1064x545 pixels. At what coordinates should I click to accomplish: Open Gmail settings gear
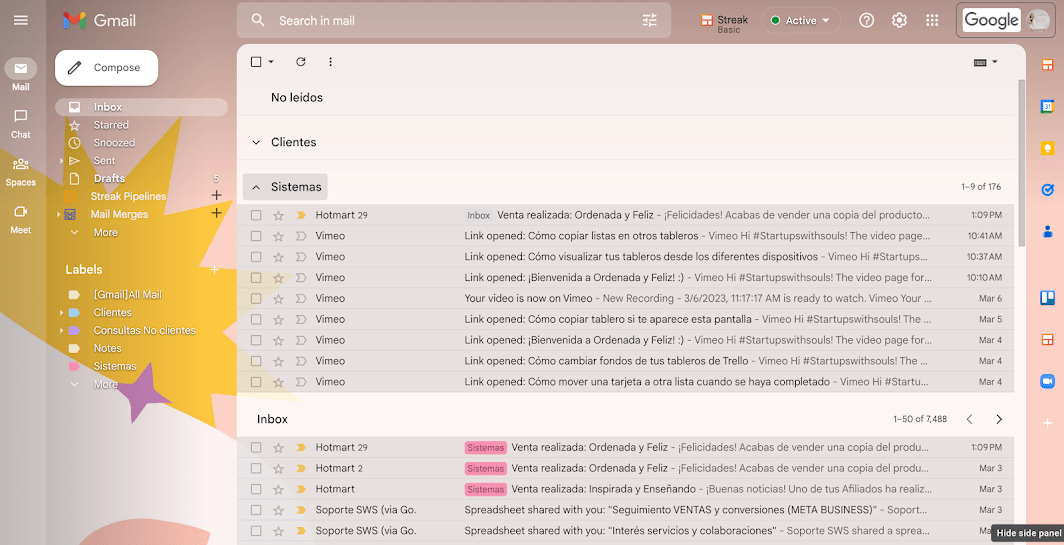tap(899, 20)
